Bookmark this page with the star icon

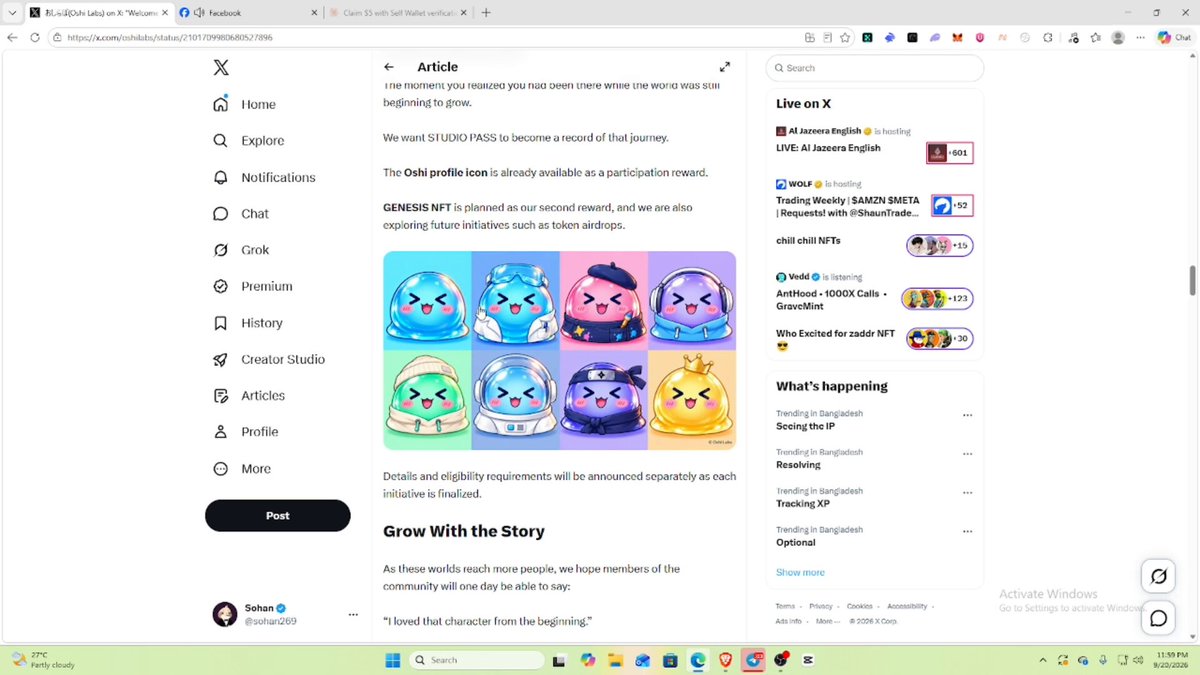845,38
